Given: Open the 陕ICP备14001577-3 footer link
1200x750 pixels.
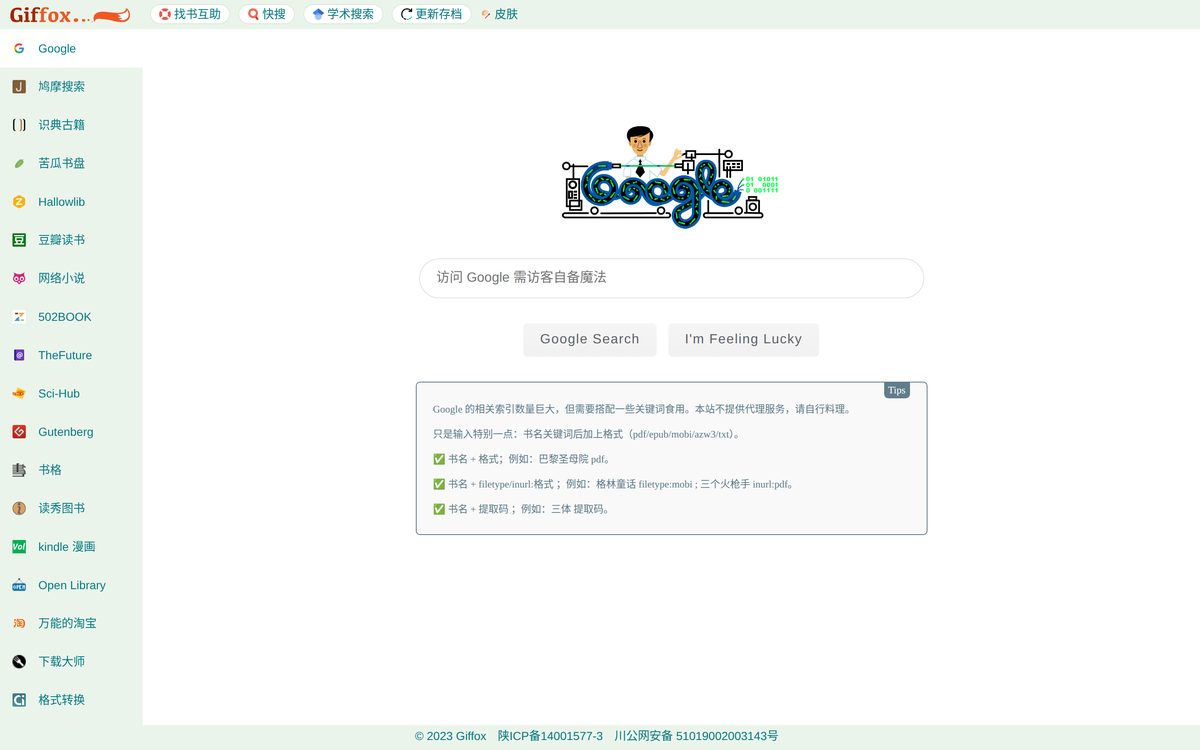Looking at the screenshot, I should tap(551, 736).
